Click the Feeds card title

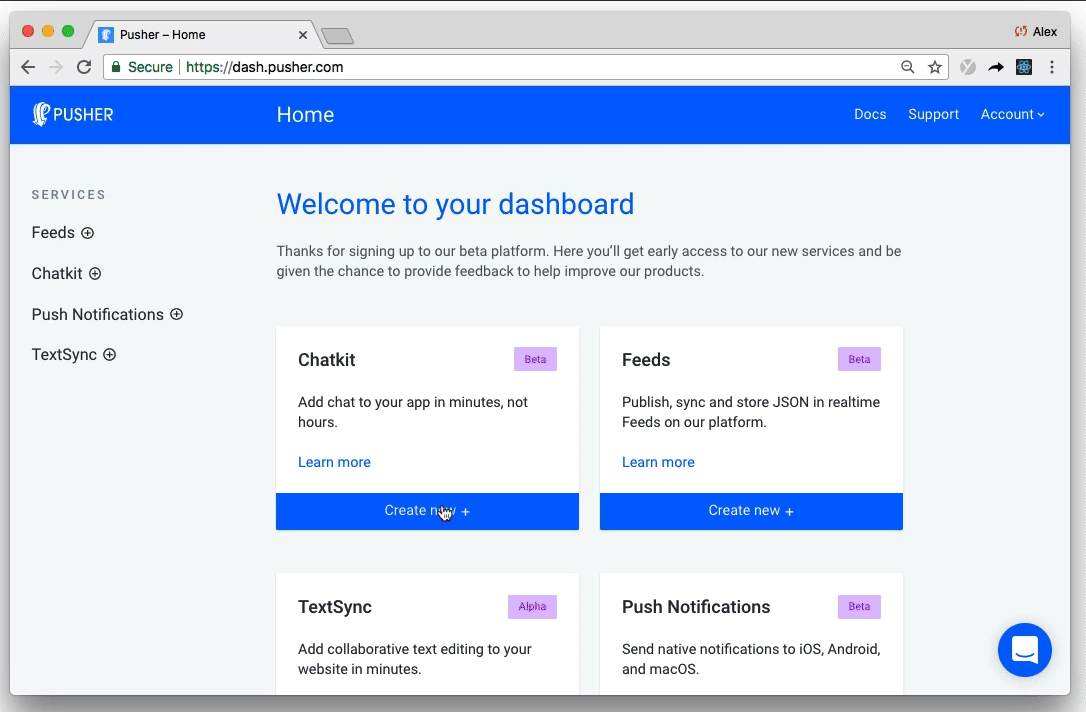coord(646,360)
